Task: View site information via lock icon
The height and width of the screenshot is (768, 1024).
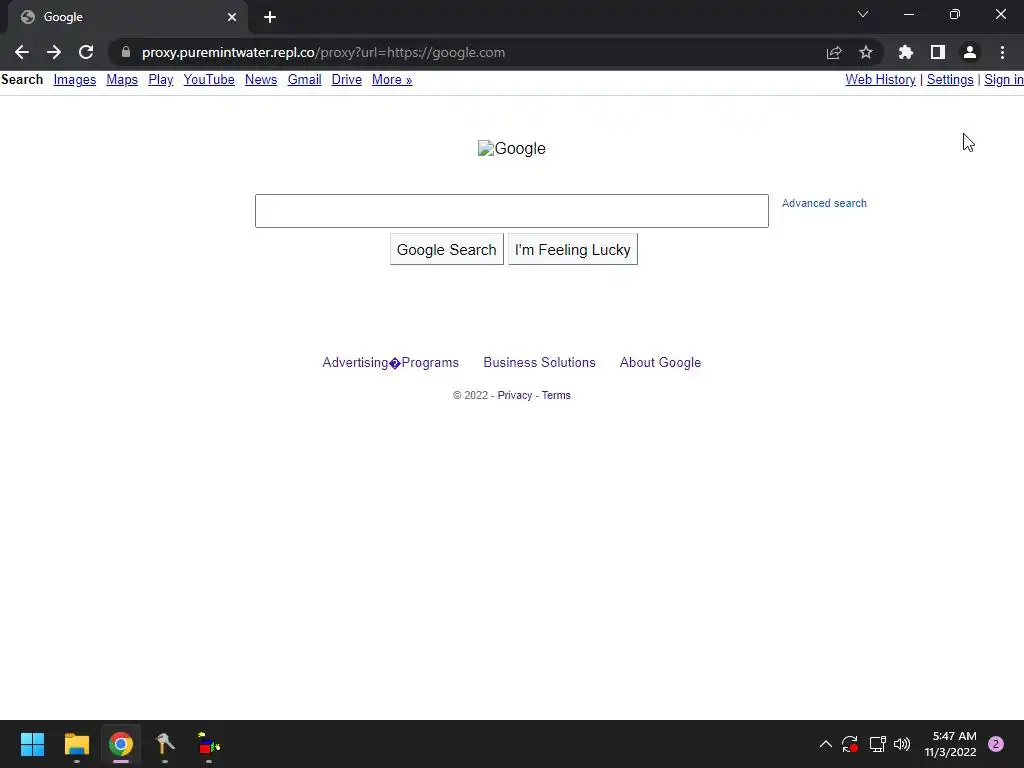Action: coord(125,52)
